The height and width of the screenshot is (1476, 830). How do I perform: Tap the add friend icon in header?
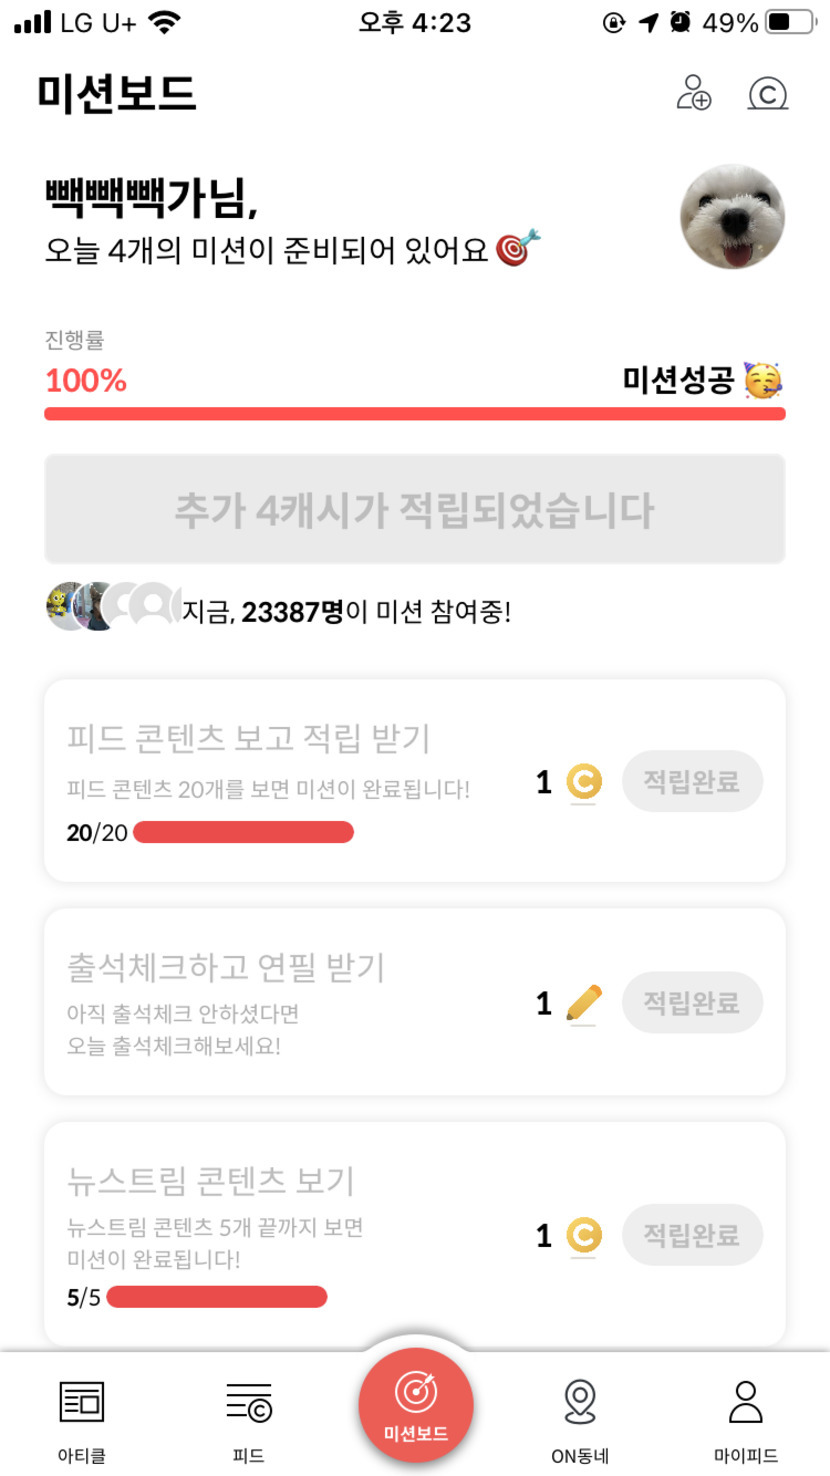694,93
